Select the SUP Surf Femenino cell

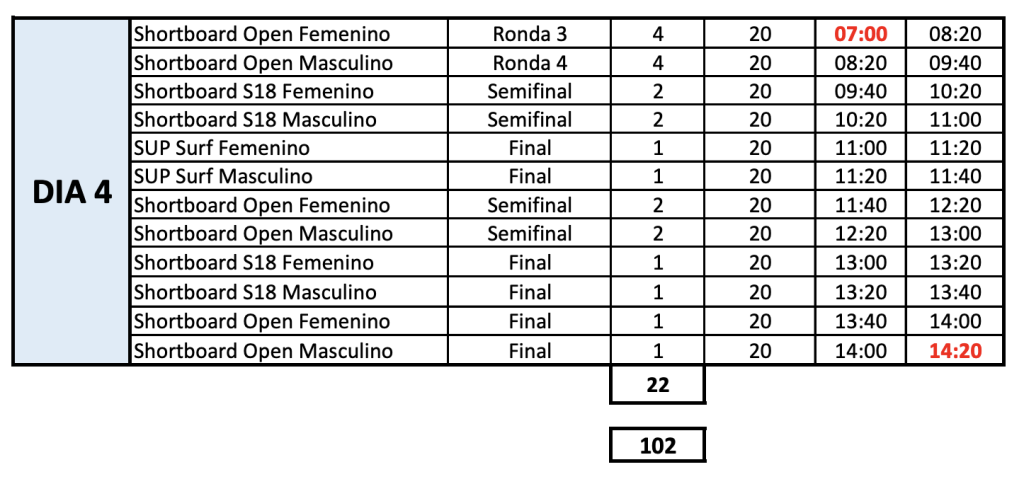289,148
